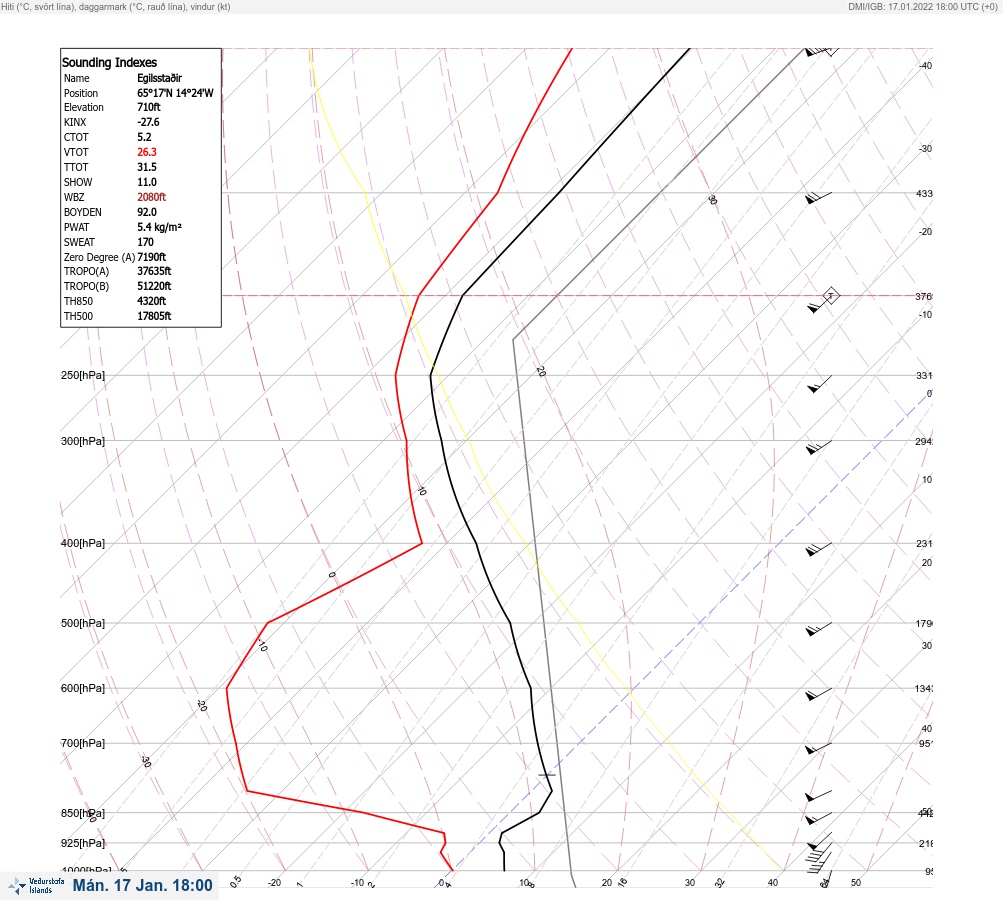Click the 500[hPa] pressure label

(x=83, y=623)
